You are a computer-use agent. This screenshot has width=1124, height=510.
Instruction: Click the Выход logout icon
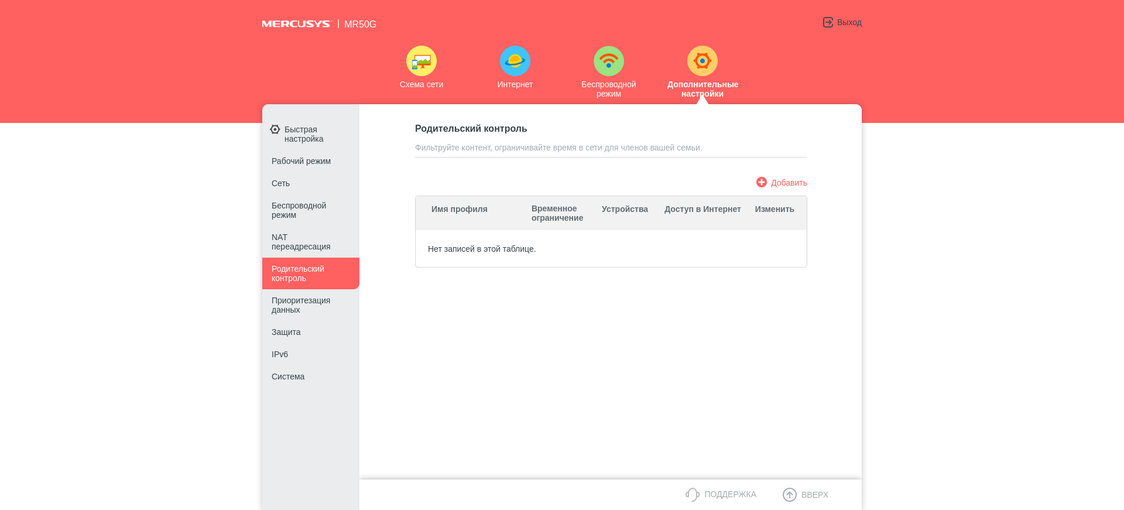click(828, 22)
